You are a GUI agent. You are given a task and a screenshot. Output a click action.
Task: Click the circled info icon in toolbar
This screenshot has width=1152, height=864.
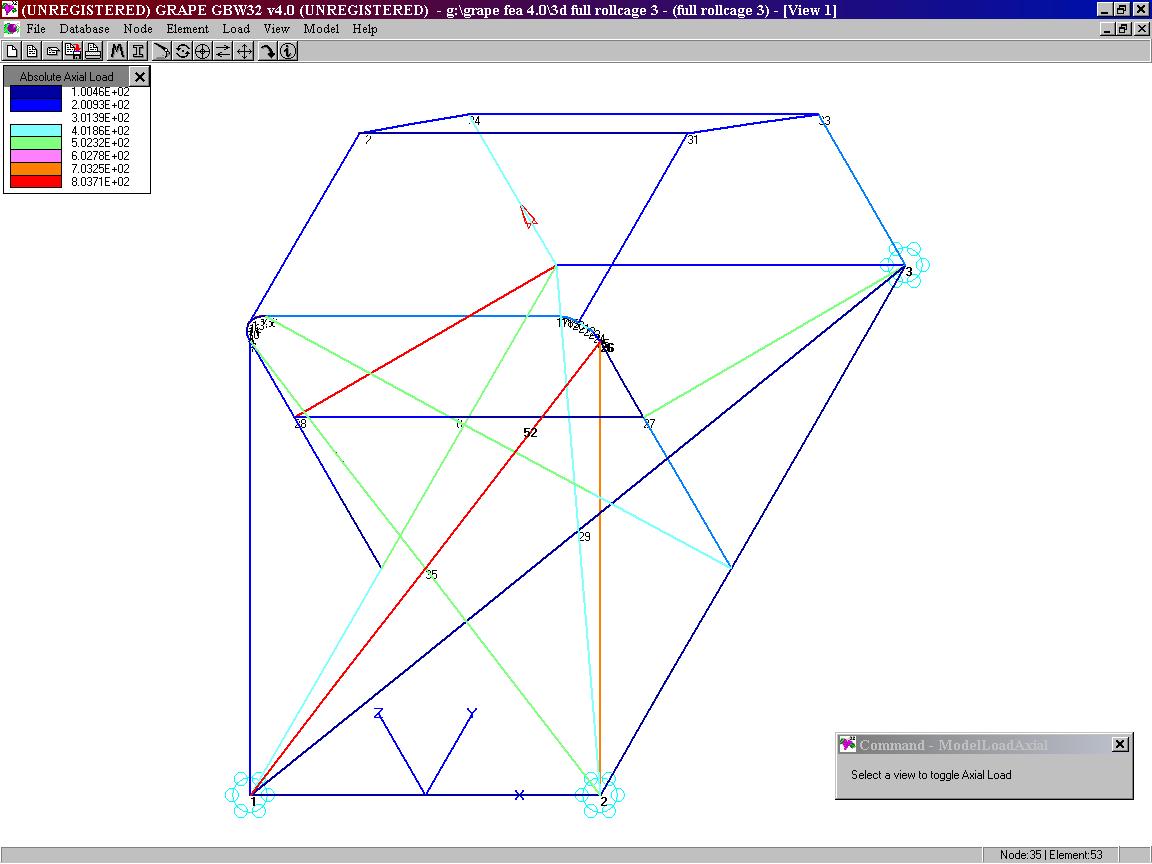click(x=288, y=51)
